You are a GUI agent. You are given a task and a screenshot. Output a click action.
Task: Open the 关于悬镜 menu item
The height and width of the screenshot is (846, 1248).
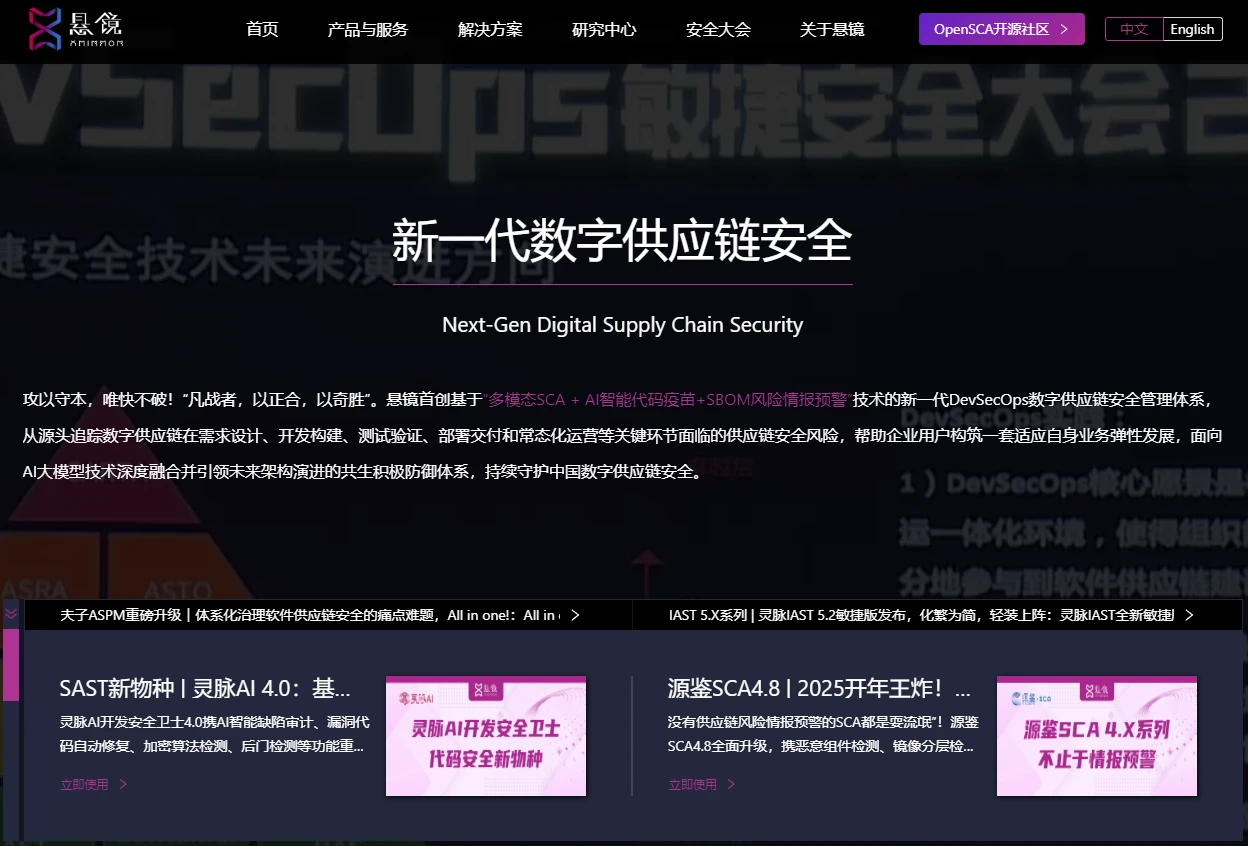click(x=831, y=29)
